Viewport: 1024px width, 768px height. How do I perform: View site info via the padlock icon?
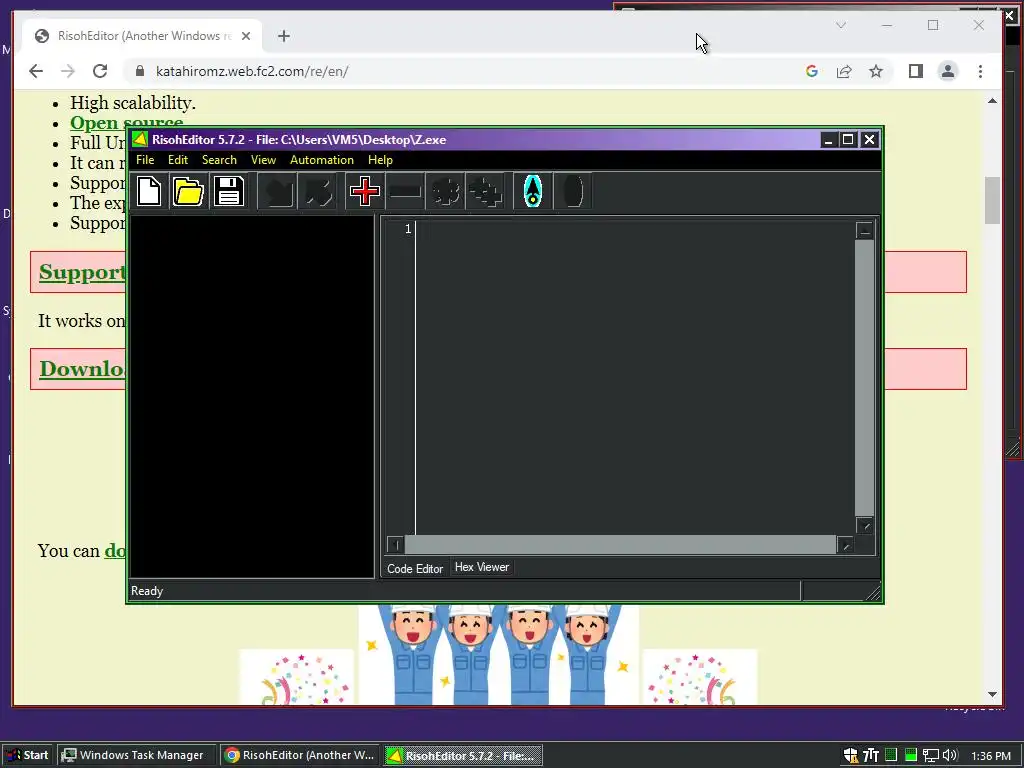click(x=139, y=71)
